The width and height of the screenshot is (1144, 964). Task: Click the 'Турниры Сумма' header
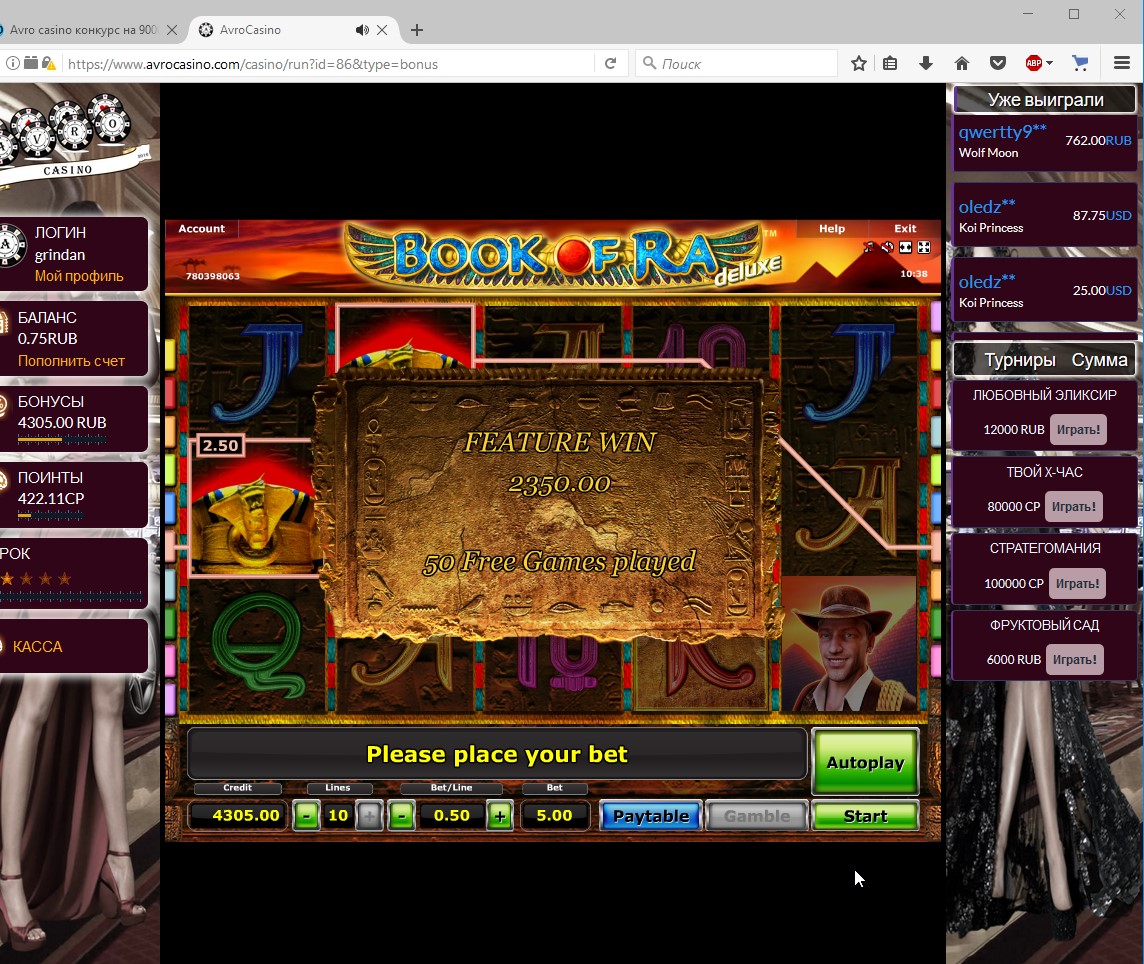tap(1045, 360)
